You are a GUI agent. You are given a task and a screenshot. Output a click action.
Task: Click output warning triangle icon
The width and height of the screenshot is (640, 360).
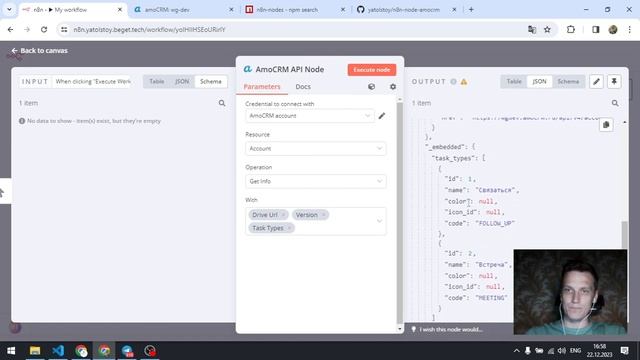click(464, 82)
